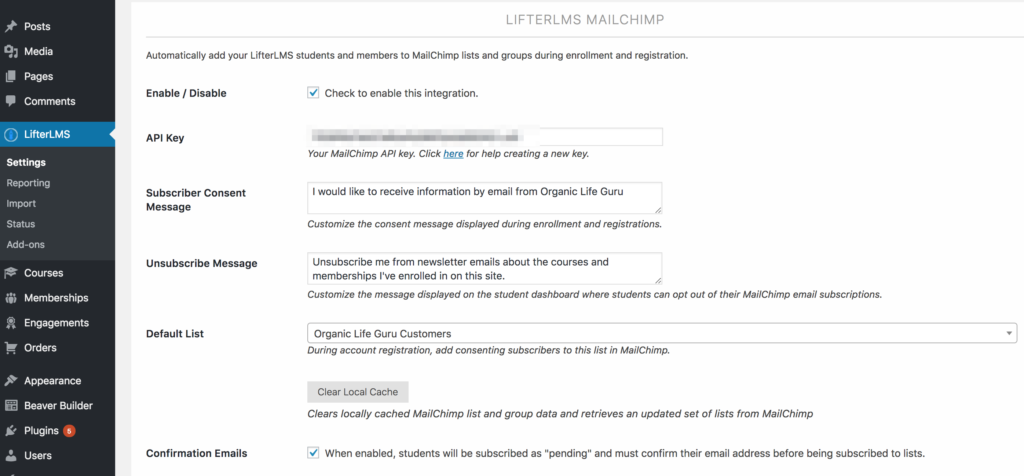Click the Appearance paintbrush icon
Viewport: 1024px width, 476px height.
click(10, 381)
